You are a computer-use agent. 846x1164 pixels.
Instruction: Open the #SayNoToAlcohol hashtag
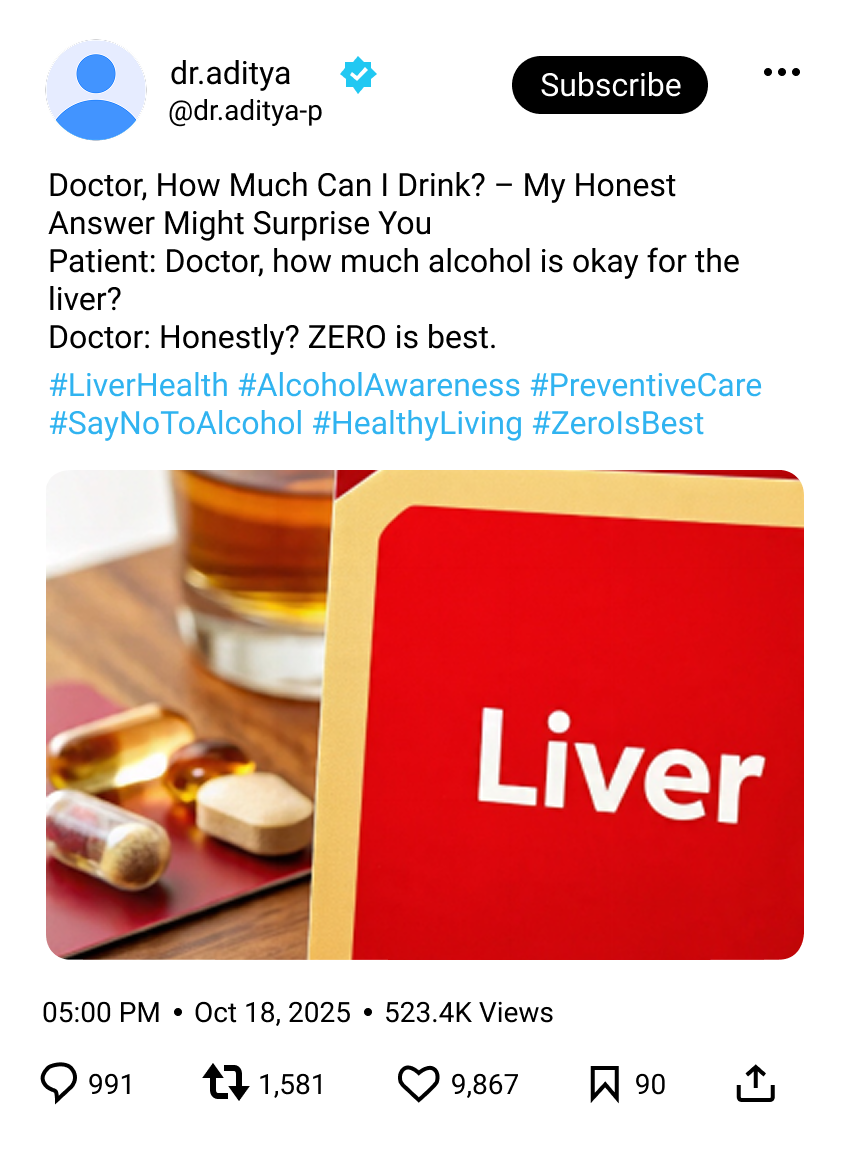[176, 424]
